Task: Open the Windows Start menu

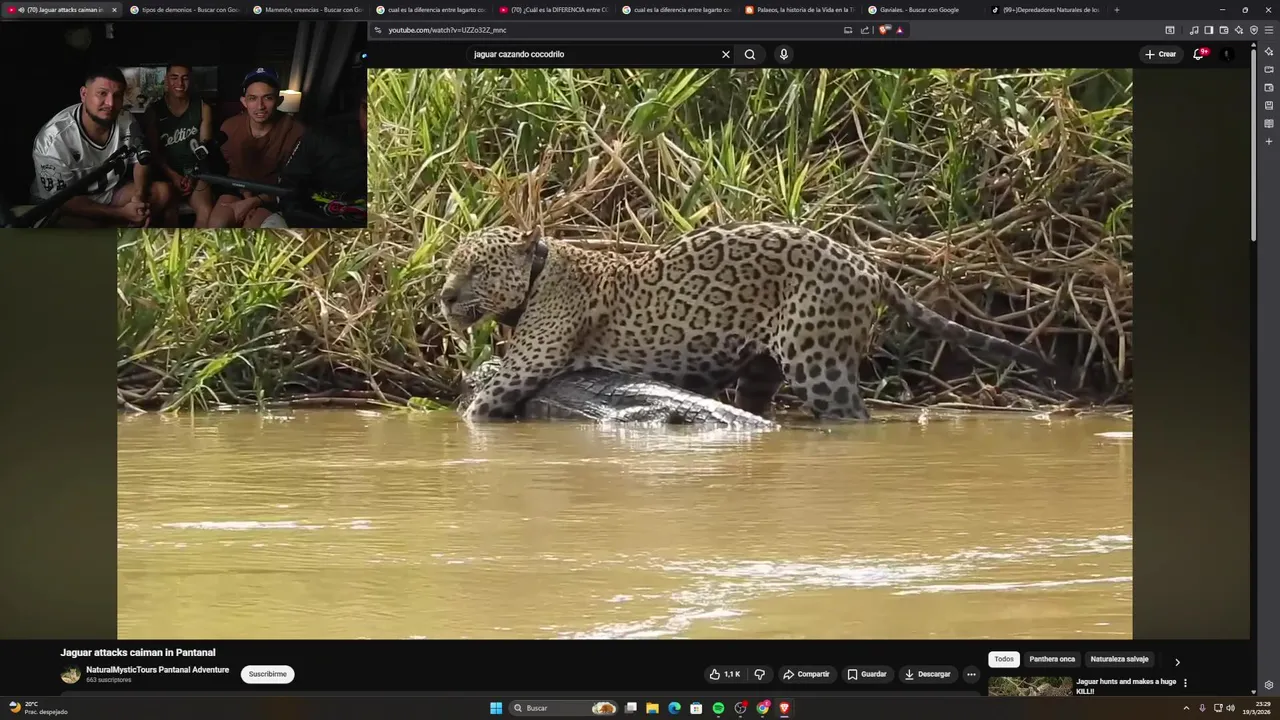Action: tap(496, 708)
